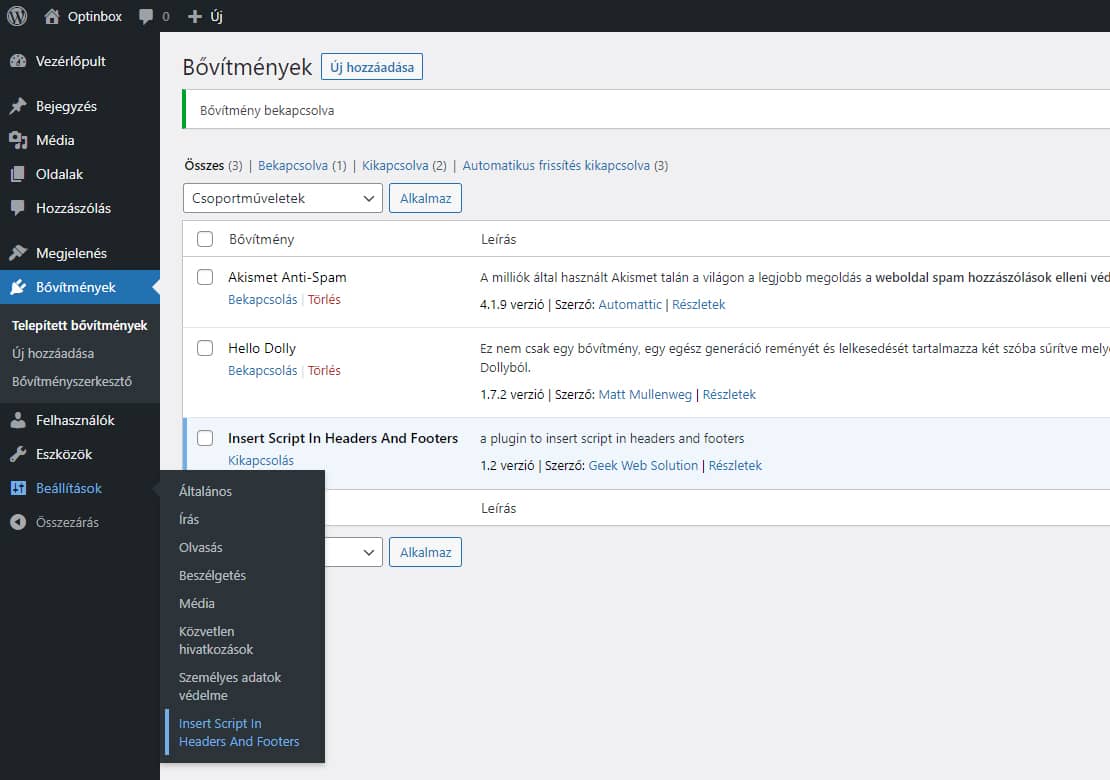Open the comments bubble icon in admin bar
Screen dimensions: 1110x780
coord(147,16)
